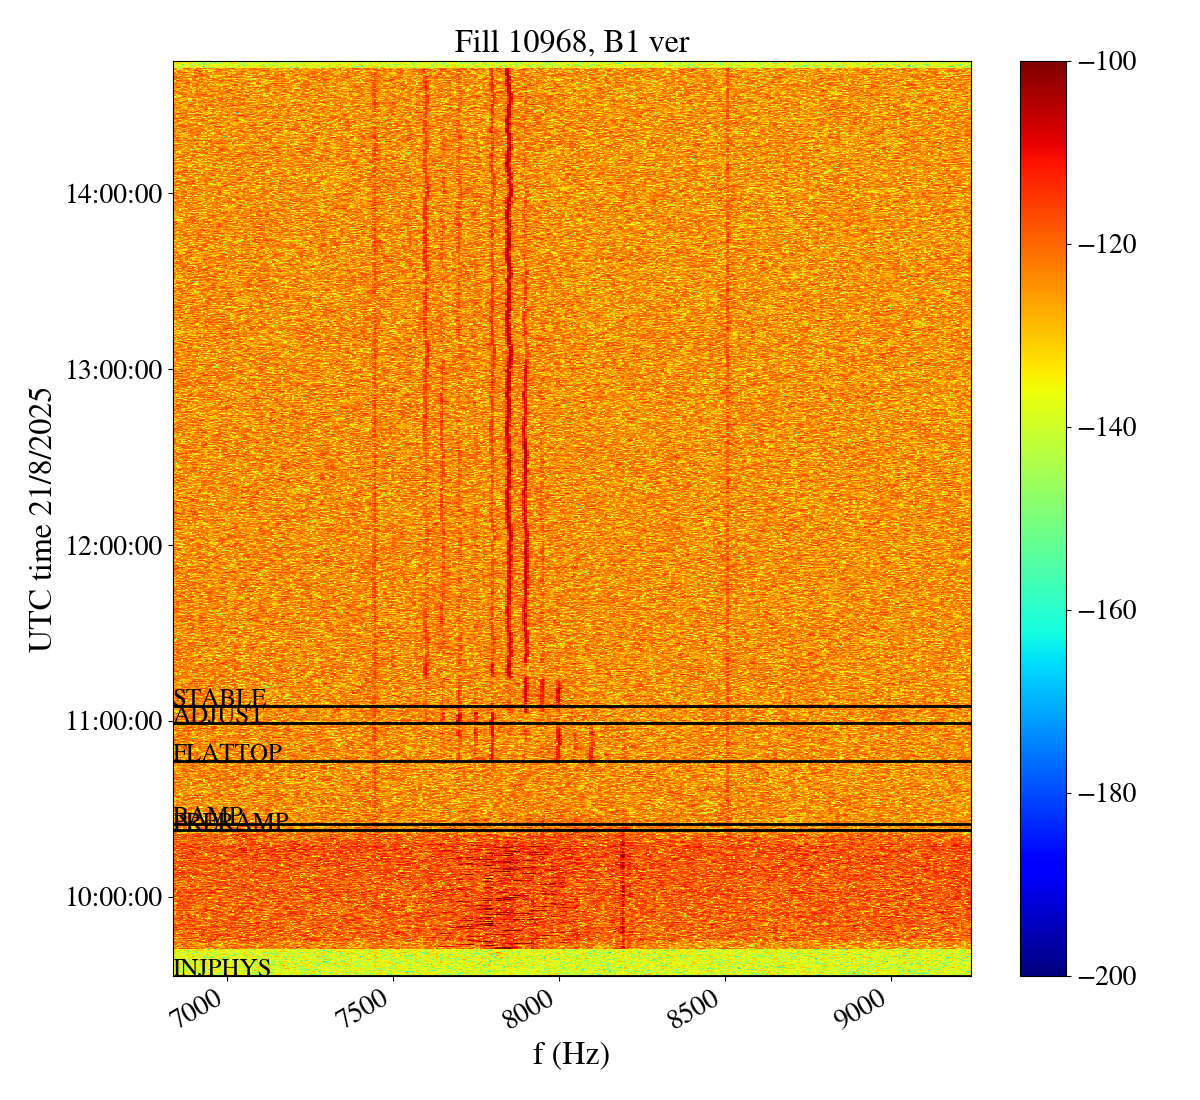Click the −160 colorbar tick label
Viewport: 1200px width, 1100px height.
[1107, 610]
